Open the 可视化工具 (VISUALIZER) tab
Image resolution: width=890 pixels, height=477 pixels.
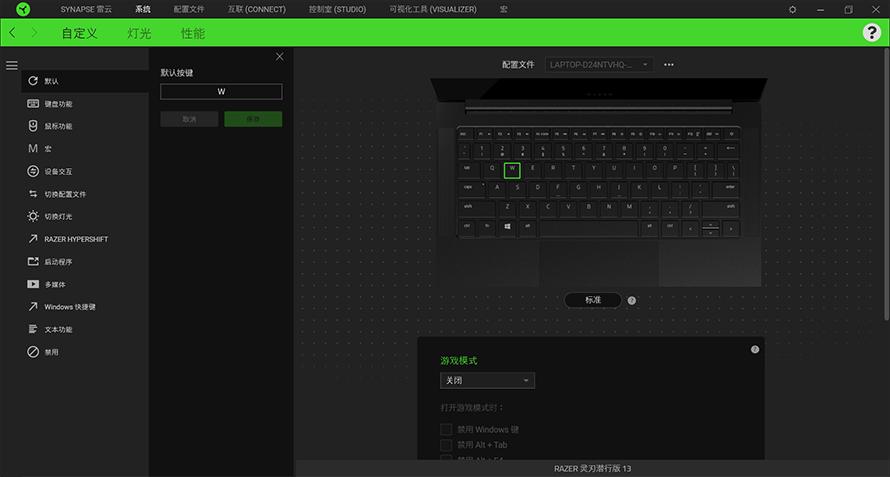pos(433,9)
